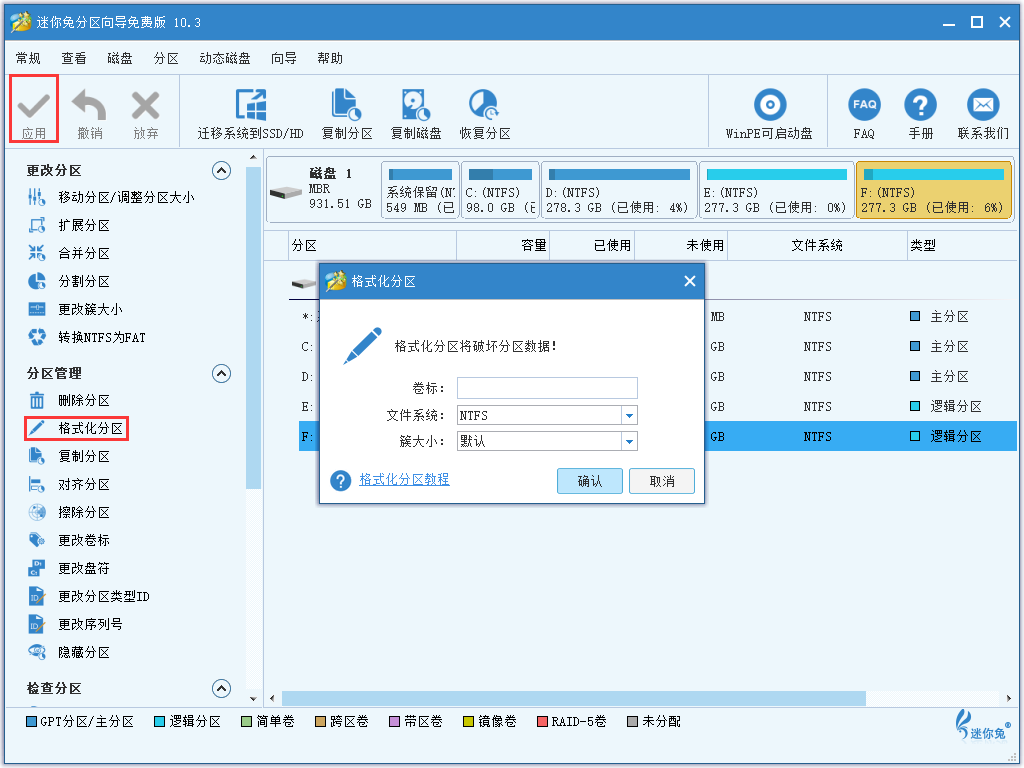Select the F: (NTFS) 277.3 GB partition block
Viewport: 1024px width, 768px height.
[934, 191]
